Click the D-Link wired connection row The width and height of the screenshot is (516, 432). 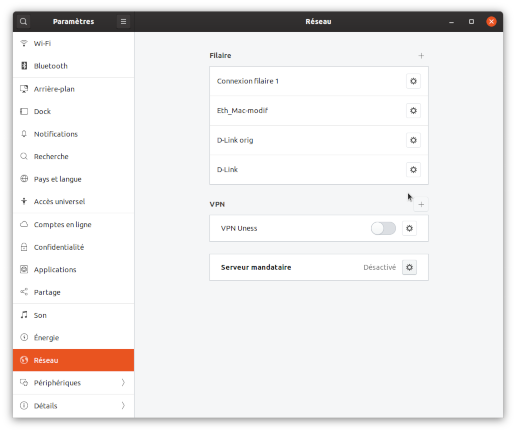[319, 170]
